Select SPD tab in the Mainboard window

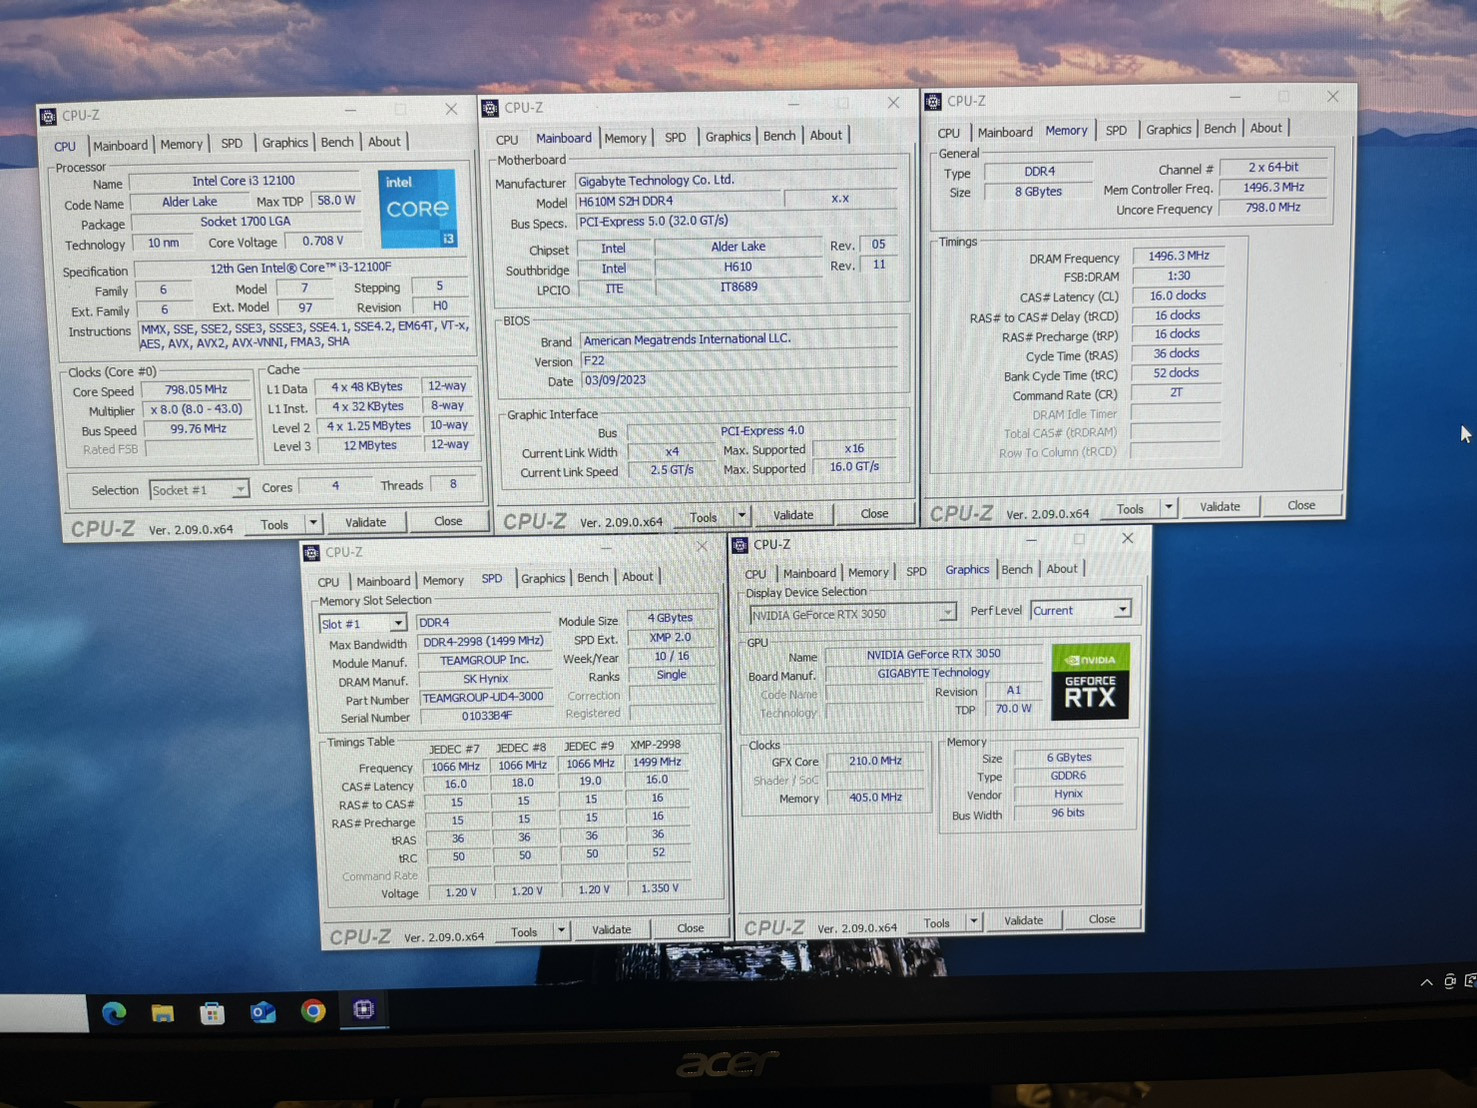[675, 137]
